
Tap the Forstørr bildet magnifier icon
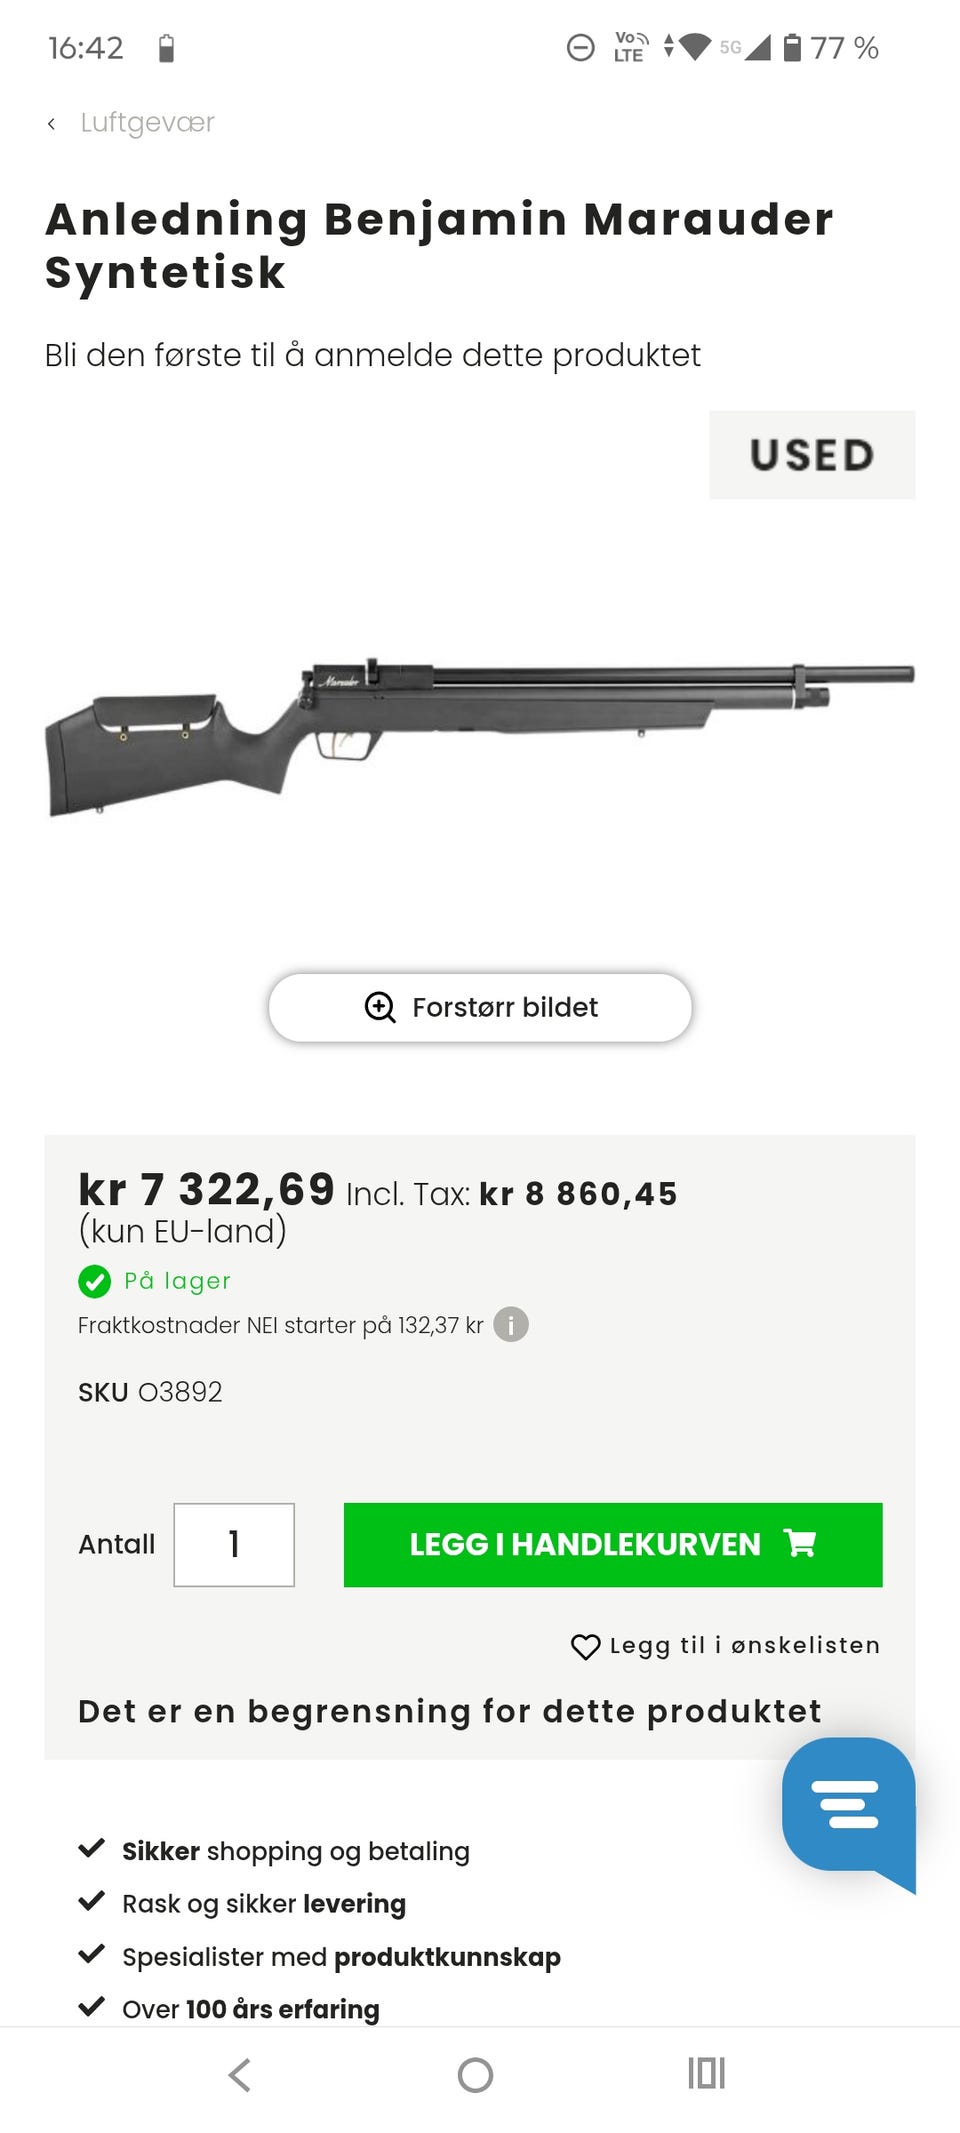[x=380, y=1007]
